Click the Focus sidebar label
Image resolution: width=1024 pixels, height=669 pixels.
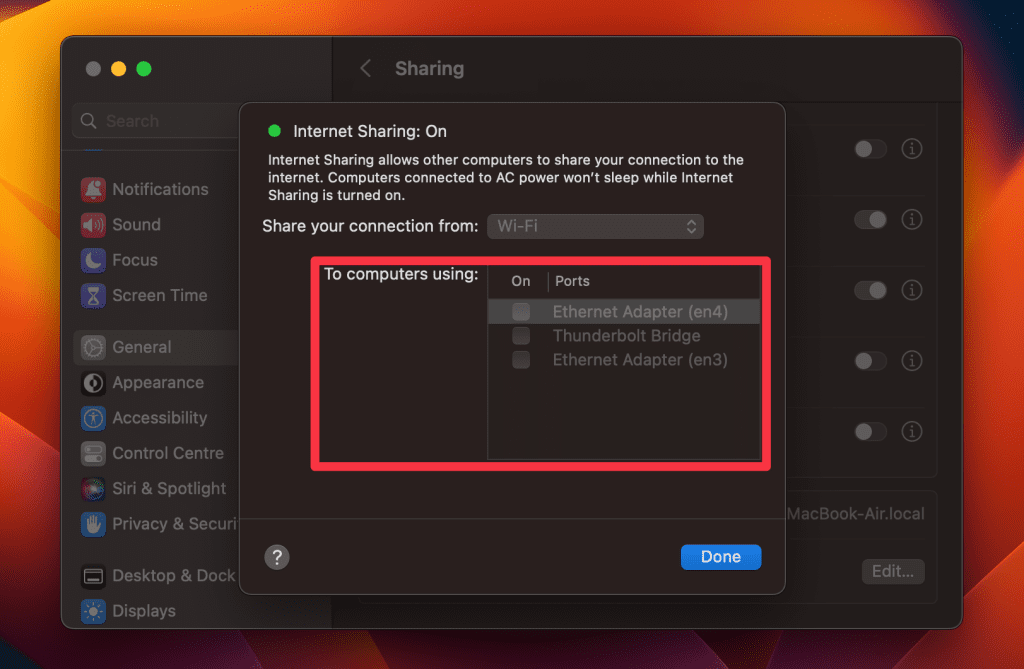pos(135,260)
